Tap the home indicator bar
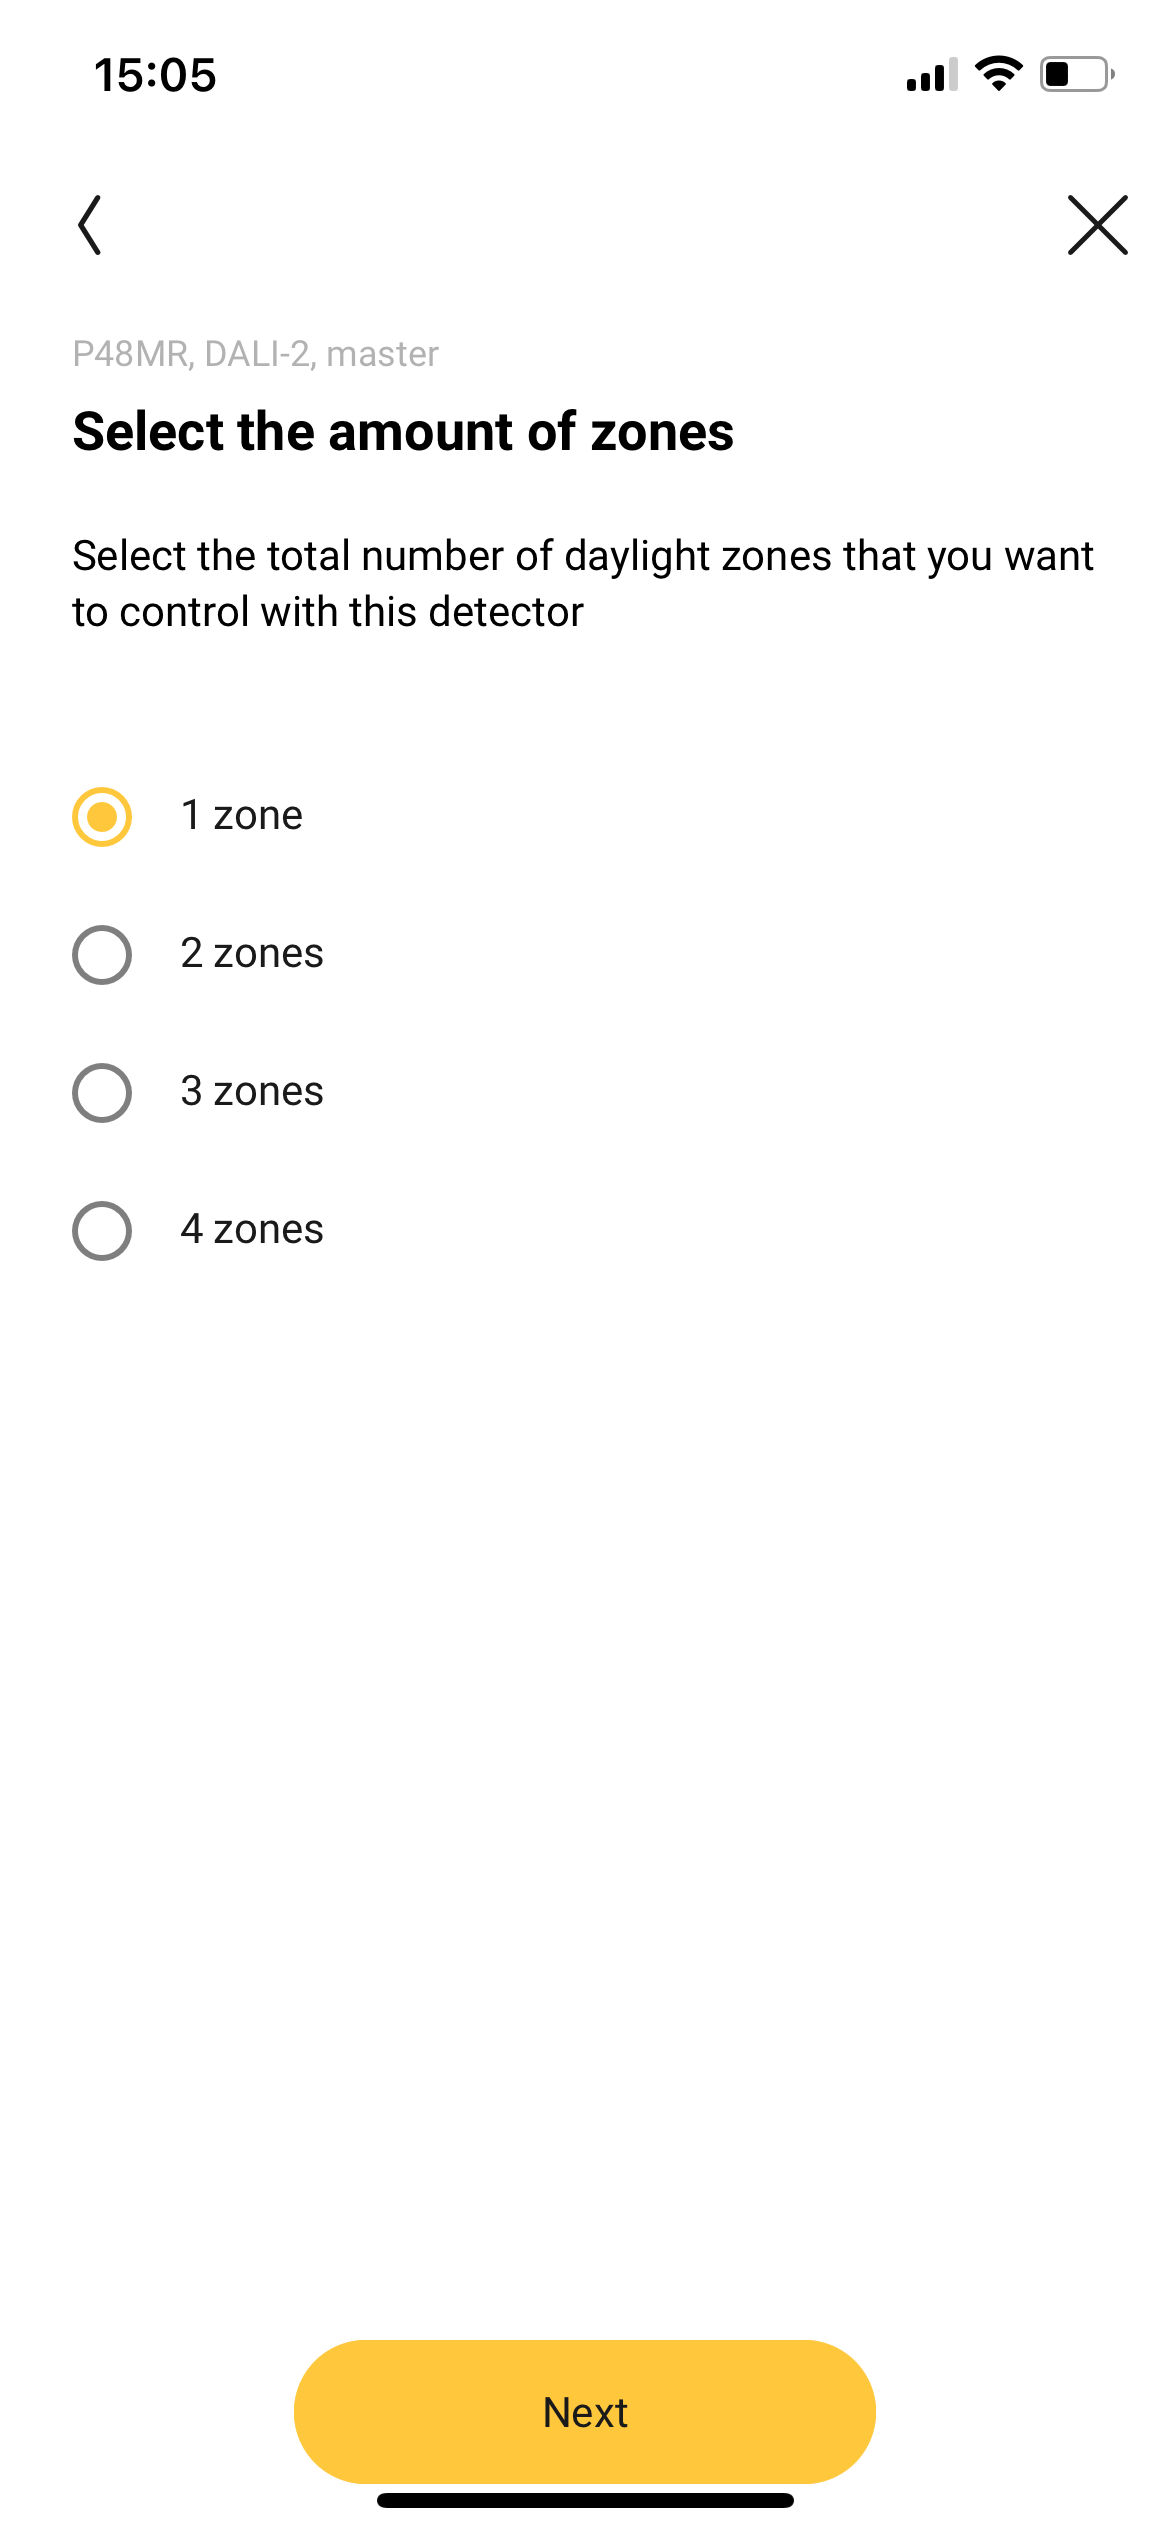This screenshot has height=2532, width=1170. click(585, 2500)
